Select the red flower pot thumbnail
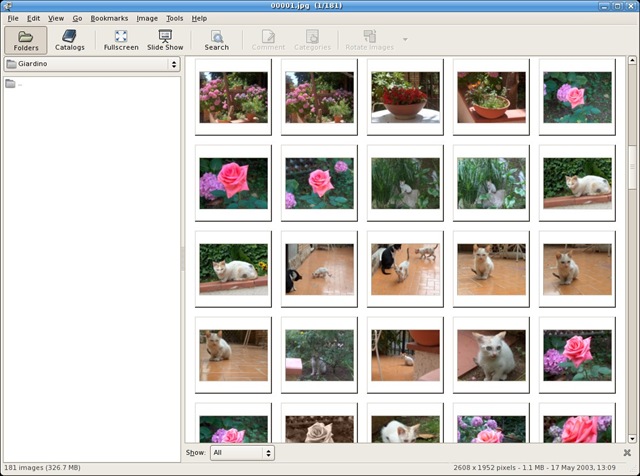The width and height of the screenshot is (640, 476). 405,97
